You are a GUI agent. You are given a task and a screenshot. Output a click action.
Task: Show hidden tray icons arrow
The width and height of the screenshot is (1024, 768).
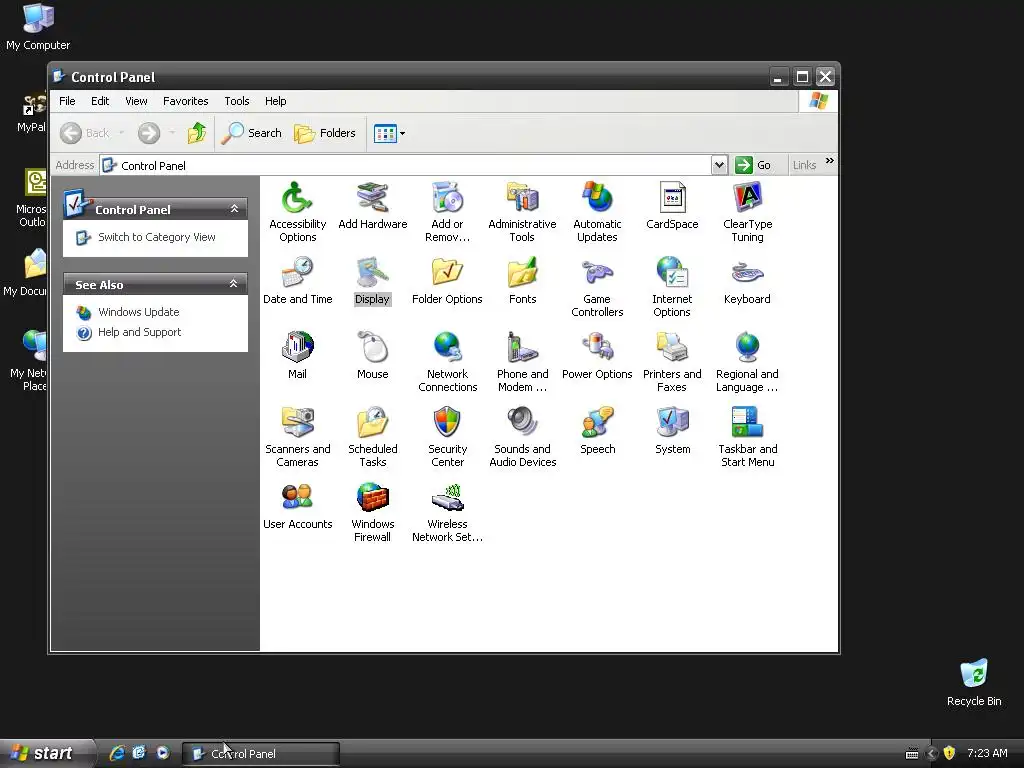(x=932, y=753)
